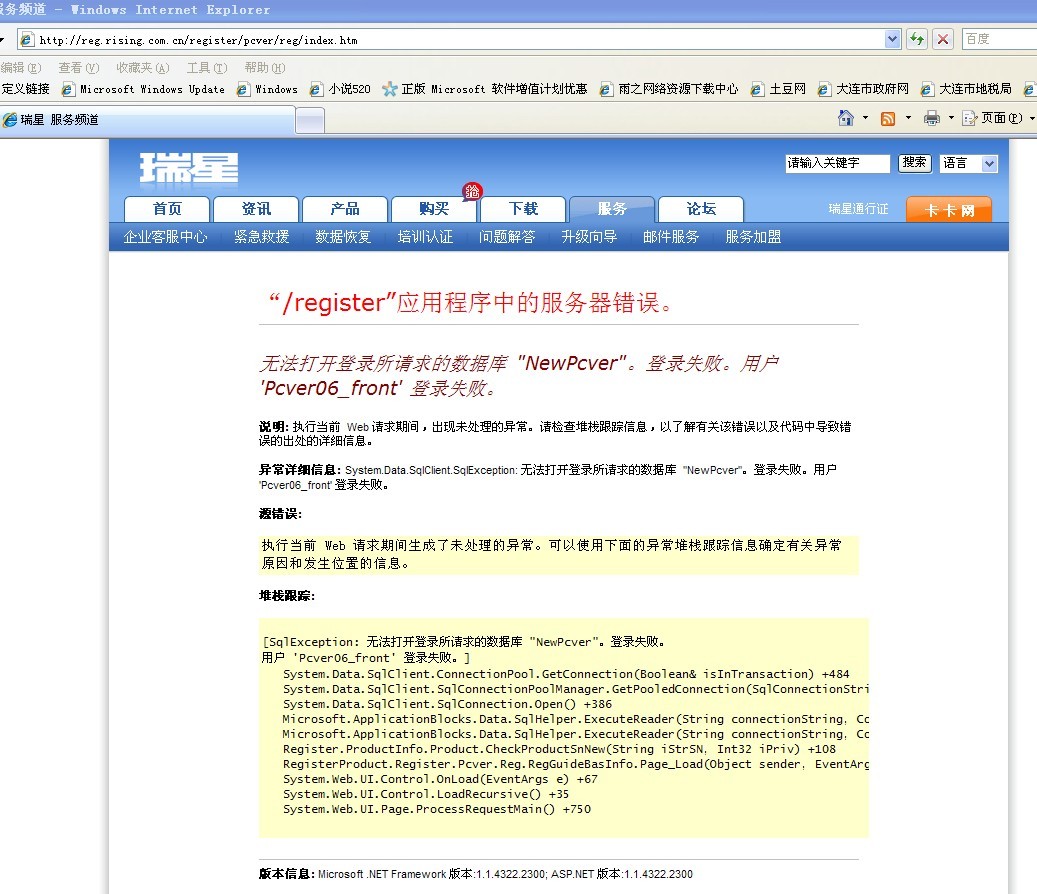The height and width of the screenshot is (894, 1037).
Task: Go to the 购买 navigation tab
Action: coord(434,209)
